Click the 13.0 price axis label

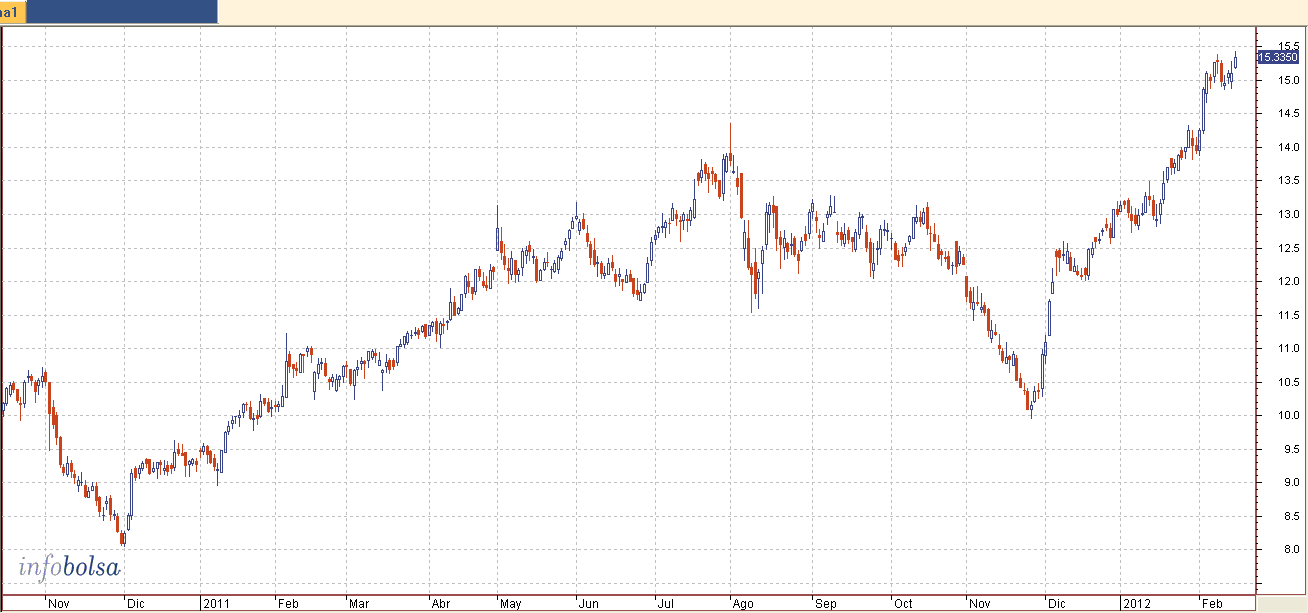click(1288, 214)
